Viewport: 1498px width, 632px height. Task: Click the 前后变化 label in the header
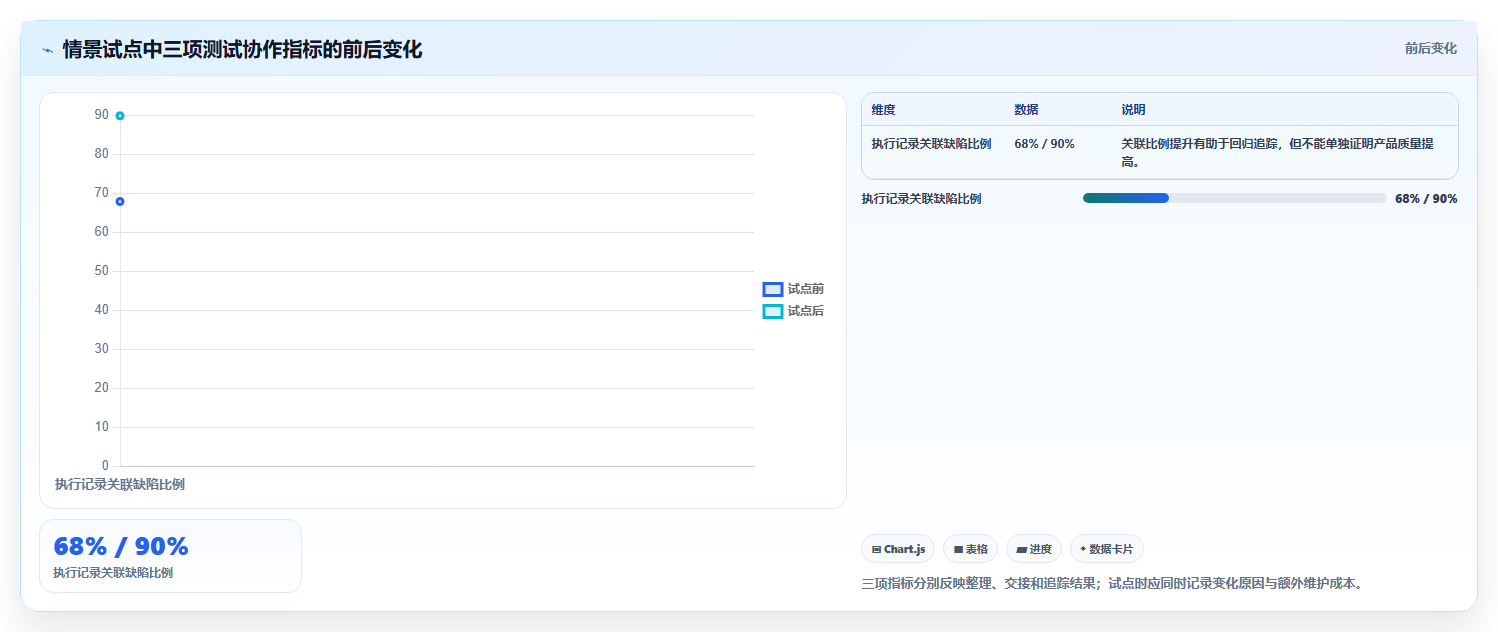click(x=1430, y=48)
